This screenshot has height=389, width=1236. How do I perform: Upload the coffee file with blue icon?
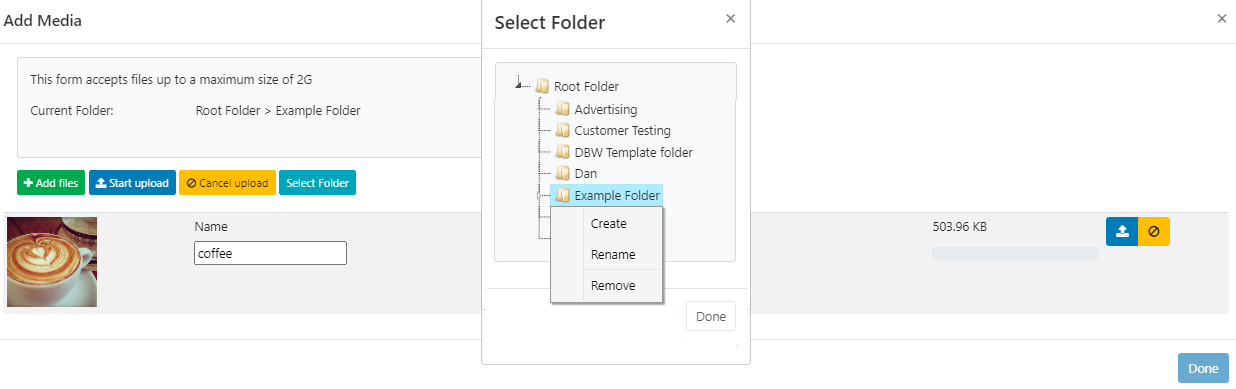(x=1122, y=231)
